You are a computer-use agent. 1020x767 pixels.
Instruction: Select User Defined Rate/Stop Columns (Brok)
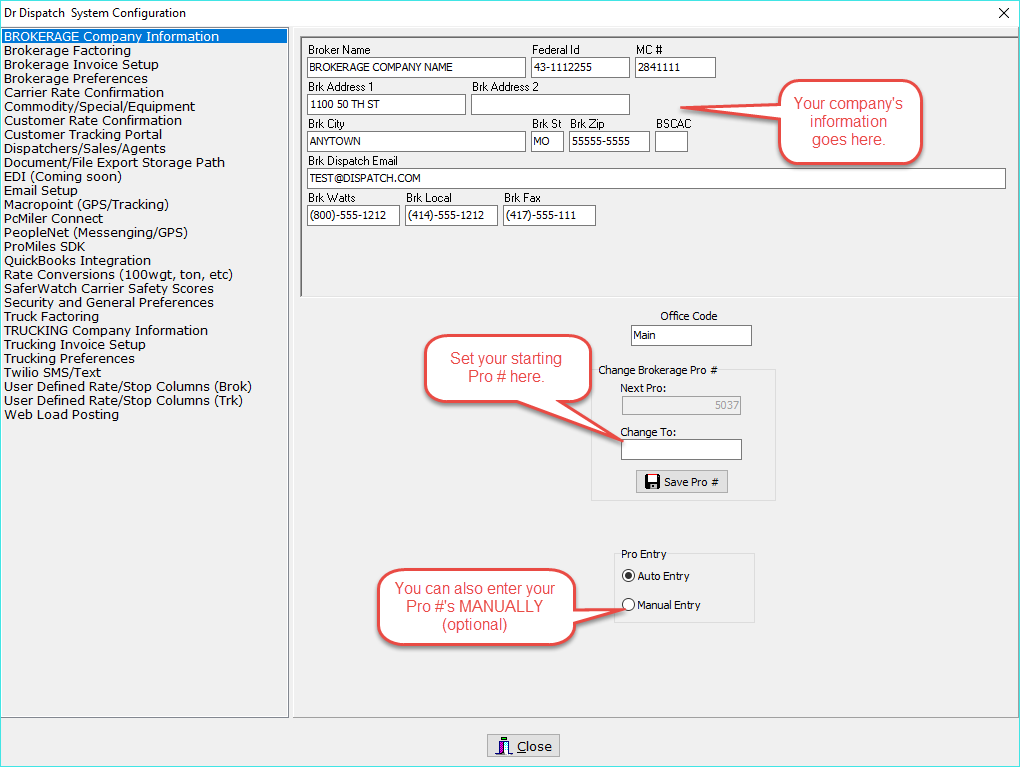(128, 386)
